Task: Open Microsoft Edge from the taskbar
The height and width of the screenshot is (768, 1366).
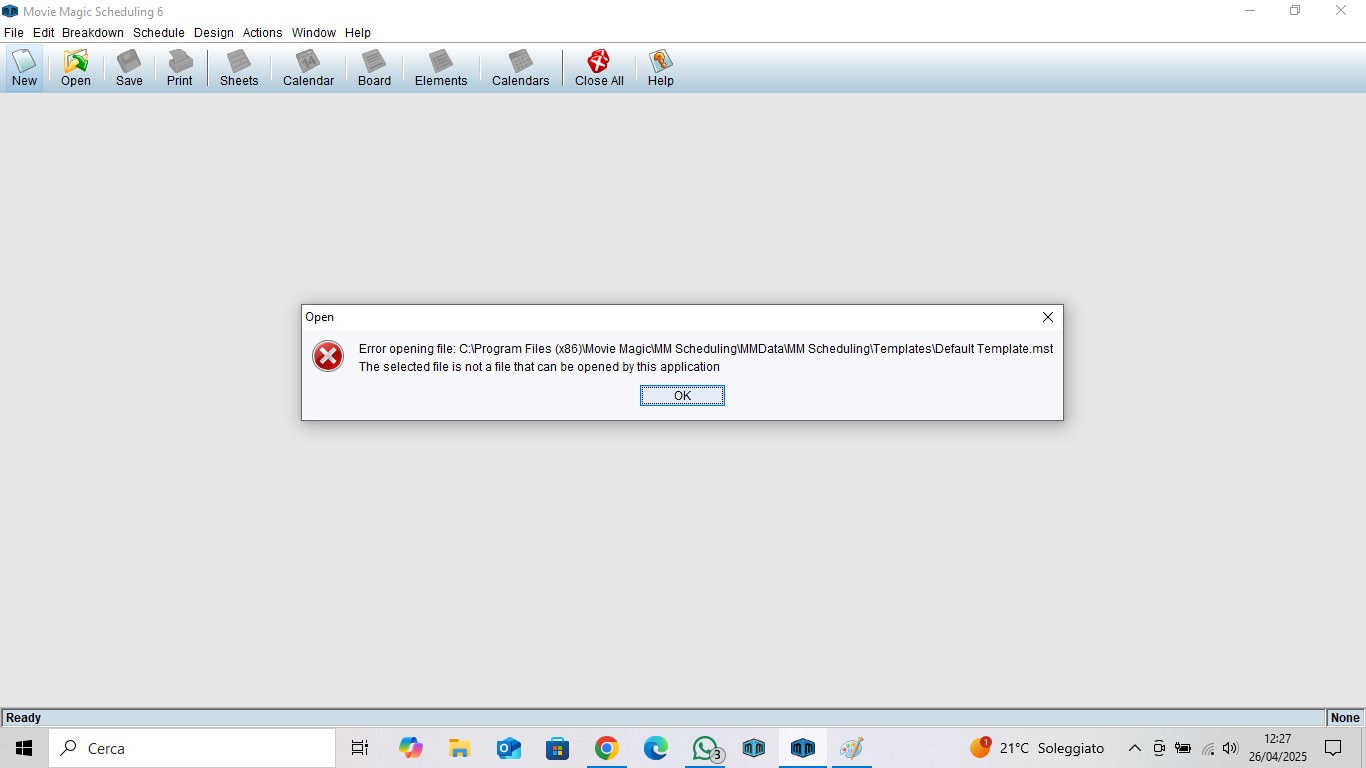Action: (x=655, y=748)
